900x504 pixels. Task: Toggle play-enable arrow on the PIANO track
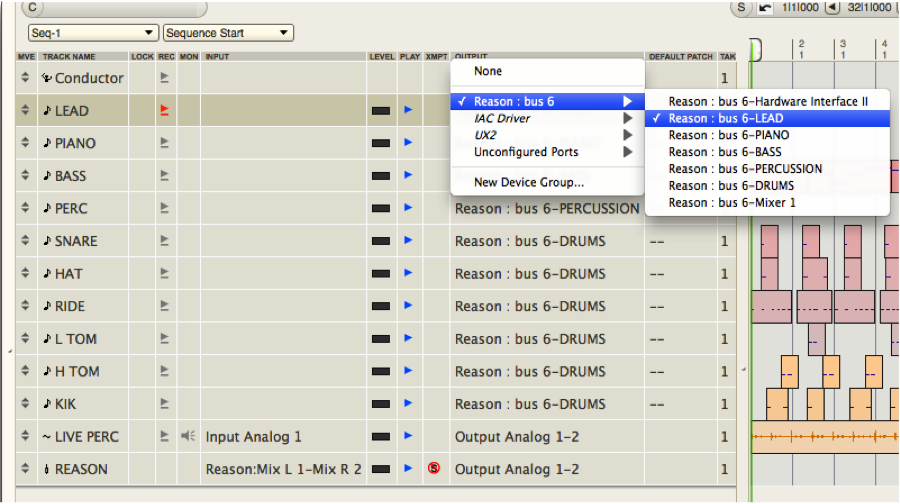pyautogui.click(x=408, y=142)
